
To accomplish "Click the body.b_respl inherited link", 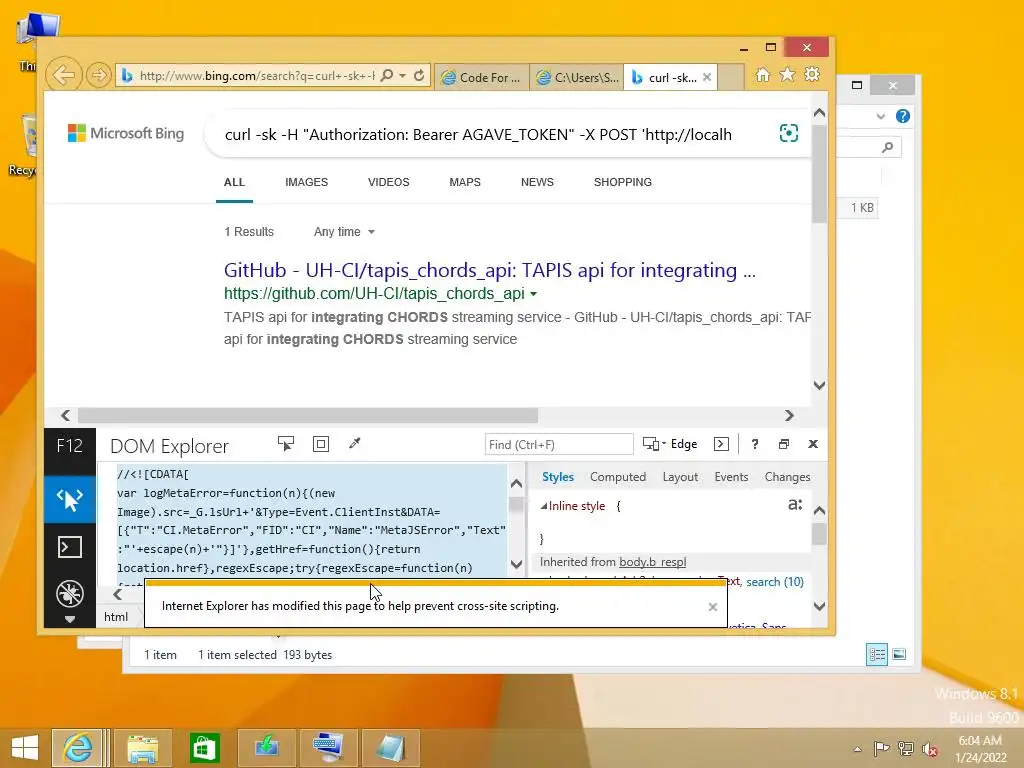I will point(652,562).
